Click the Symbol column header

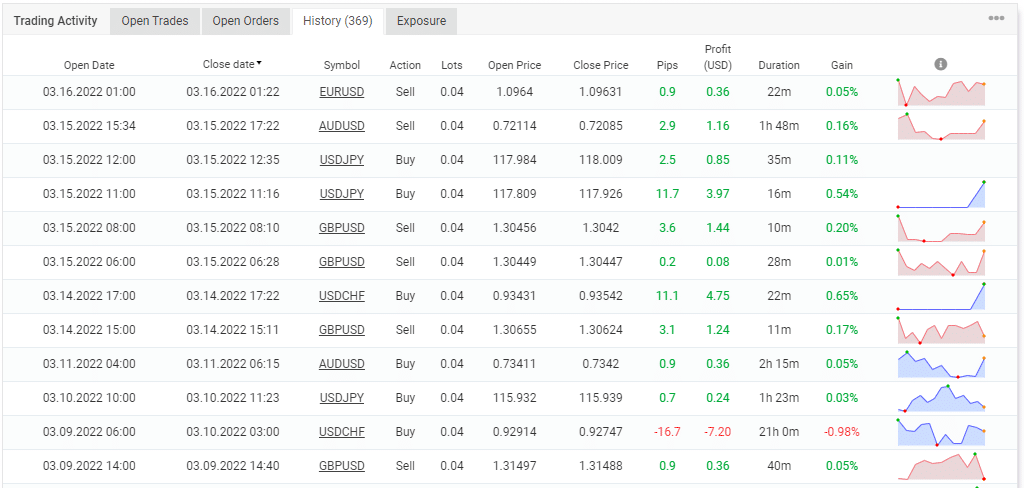click(342, 65)
